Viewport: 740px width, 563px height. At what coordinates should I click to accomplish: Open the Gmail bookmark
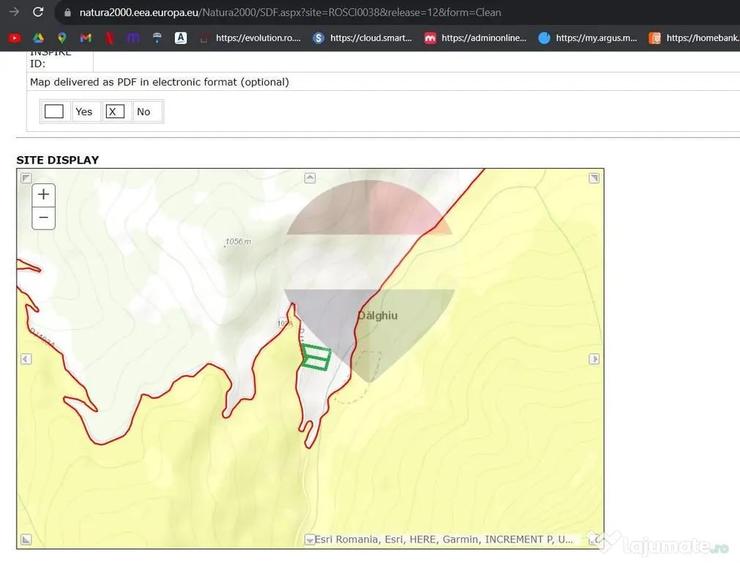pos(85,38)
